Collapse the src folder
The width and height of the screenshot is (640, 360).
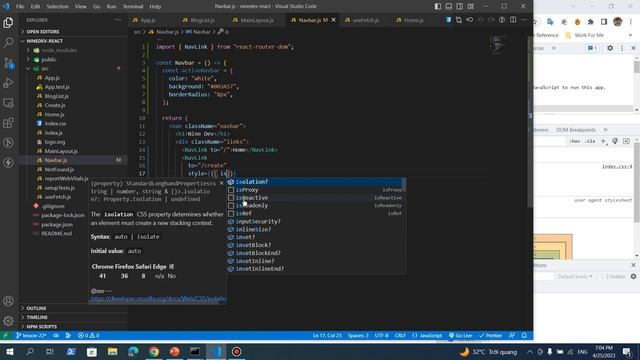pyautogui.click(x=45, y=69)
